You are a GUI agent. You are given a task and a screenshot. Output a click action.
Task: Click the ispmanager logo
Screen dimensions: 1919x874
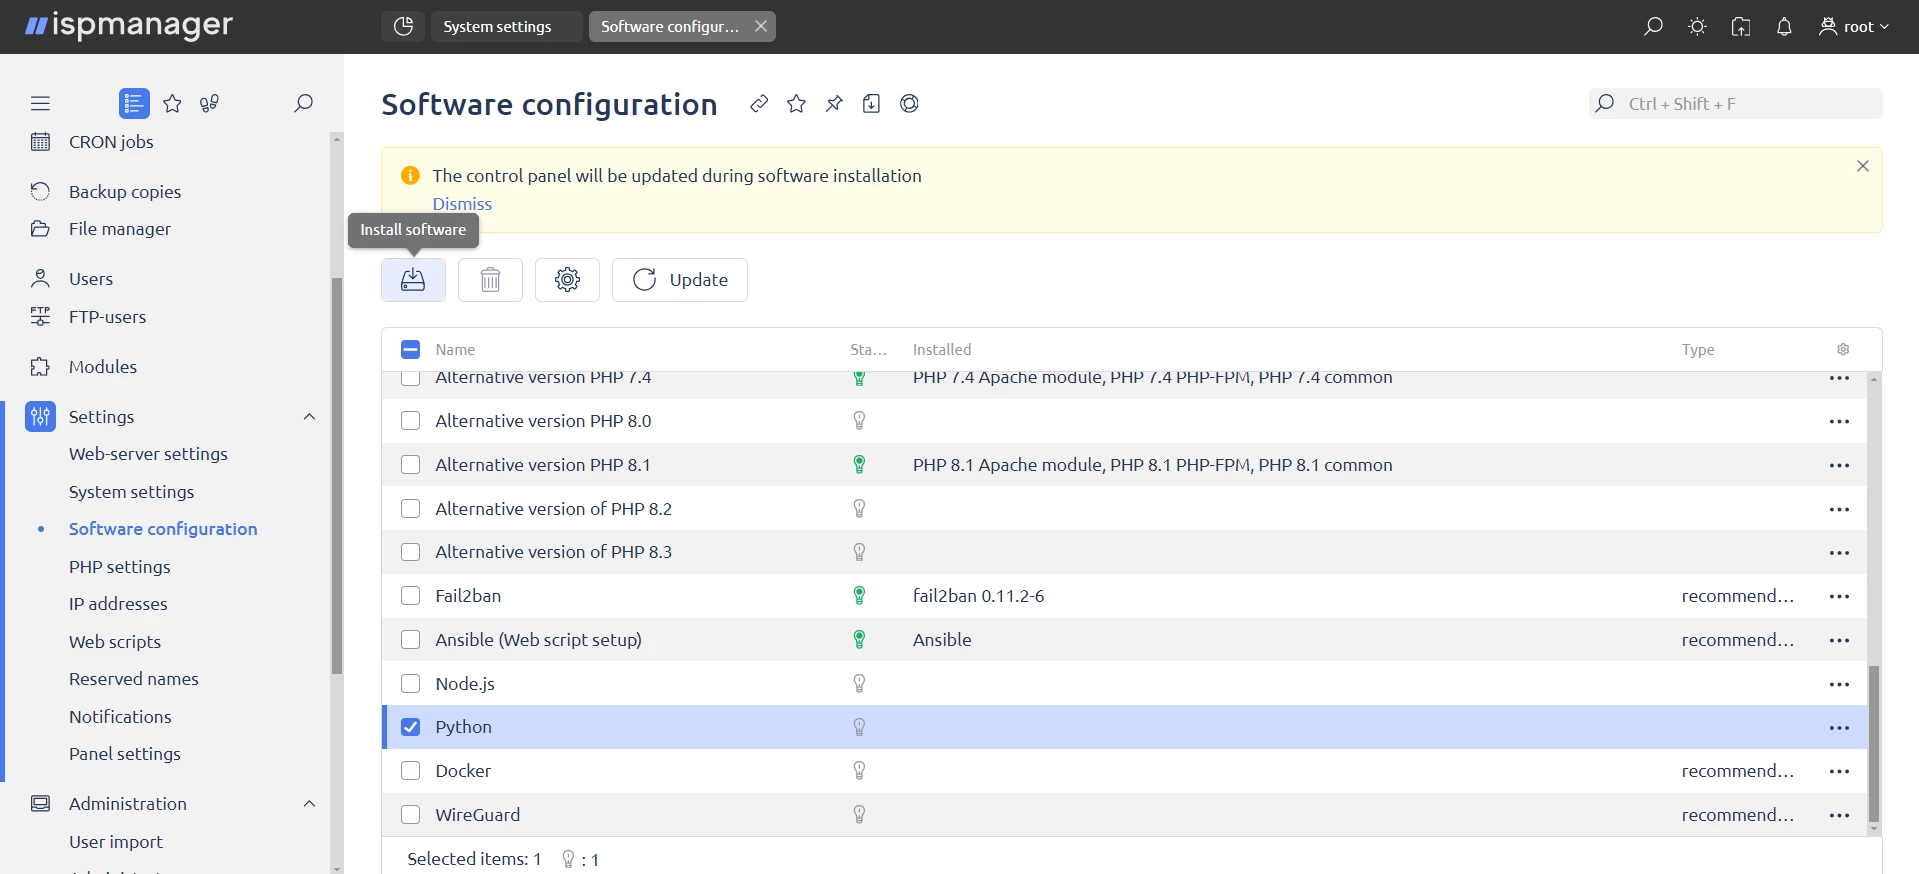pyautogui.click(x=128, y=25)
